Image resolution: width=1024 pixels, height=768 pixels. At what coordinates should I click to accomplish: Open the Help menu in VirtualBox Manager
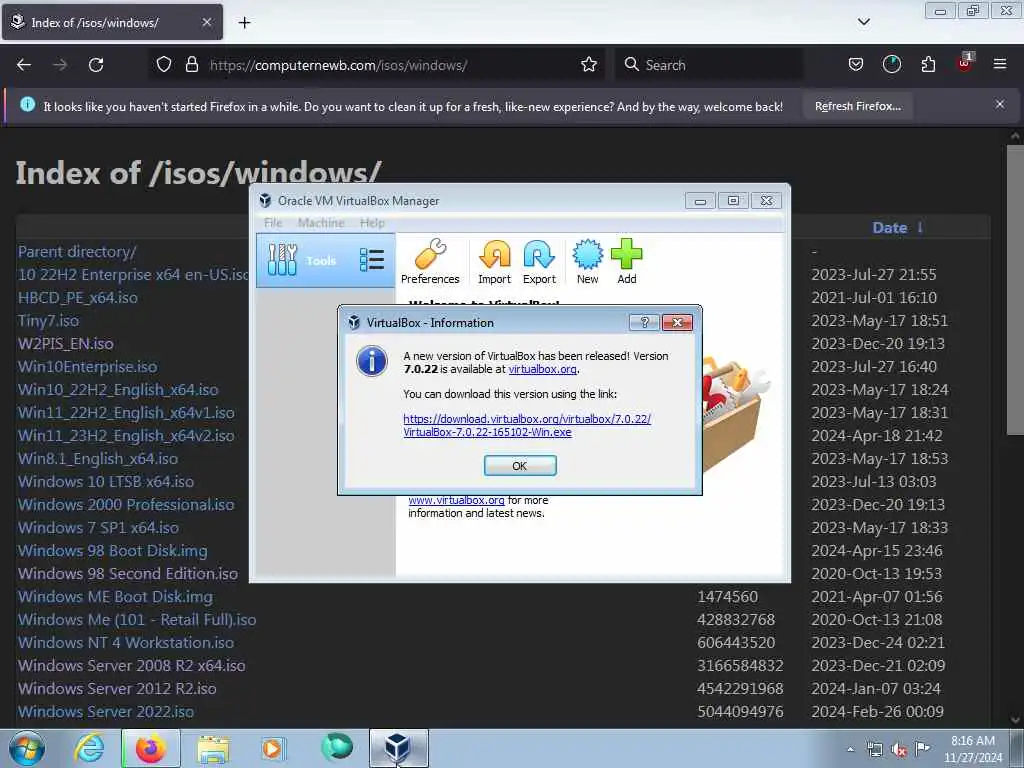tap(372, 223)
